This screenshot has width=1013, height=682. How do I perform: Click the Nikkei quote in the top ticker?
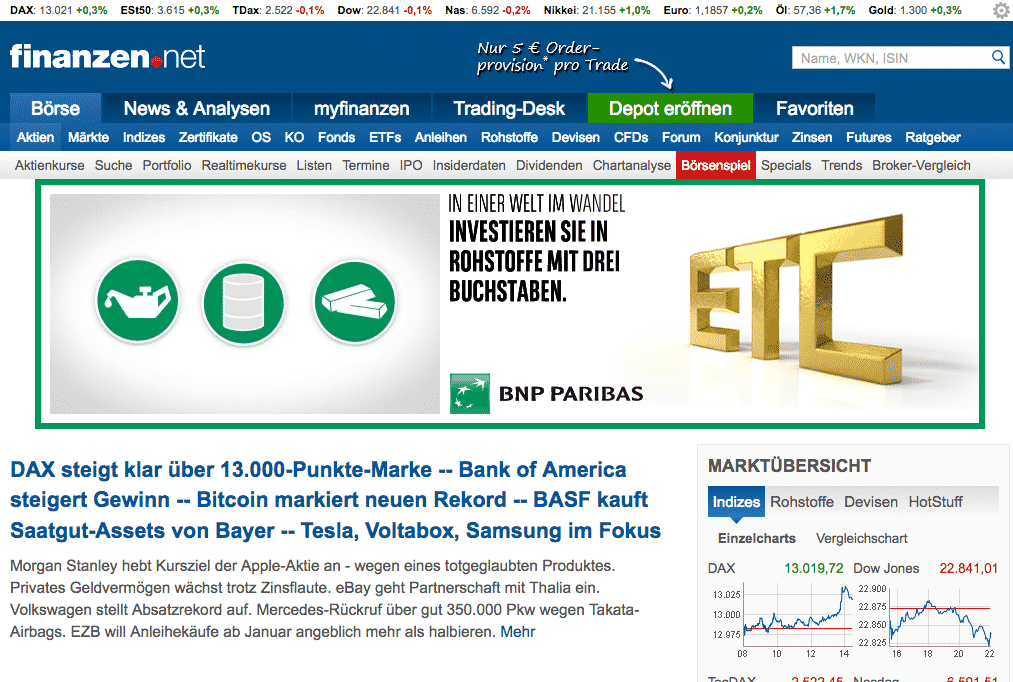pos(597,10)
